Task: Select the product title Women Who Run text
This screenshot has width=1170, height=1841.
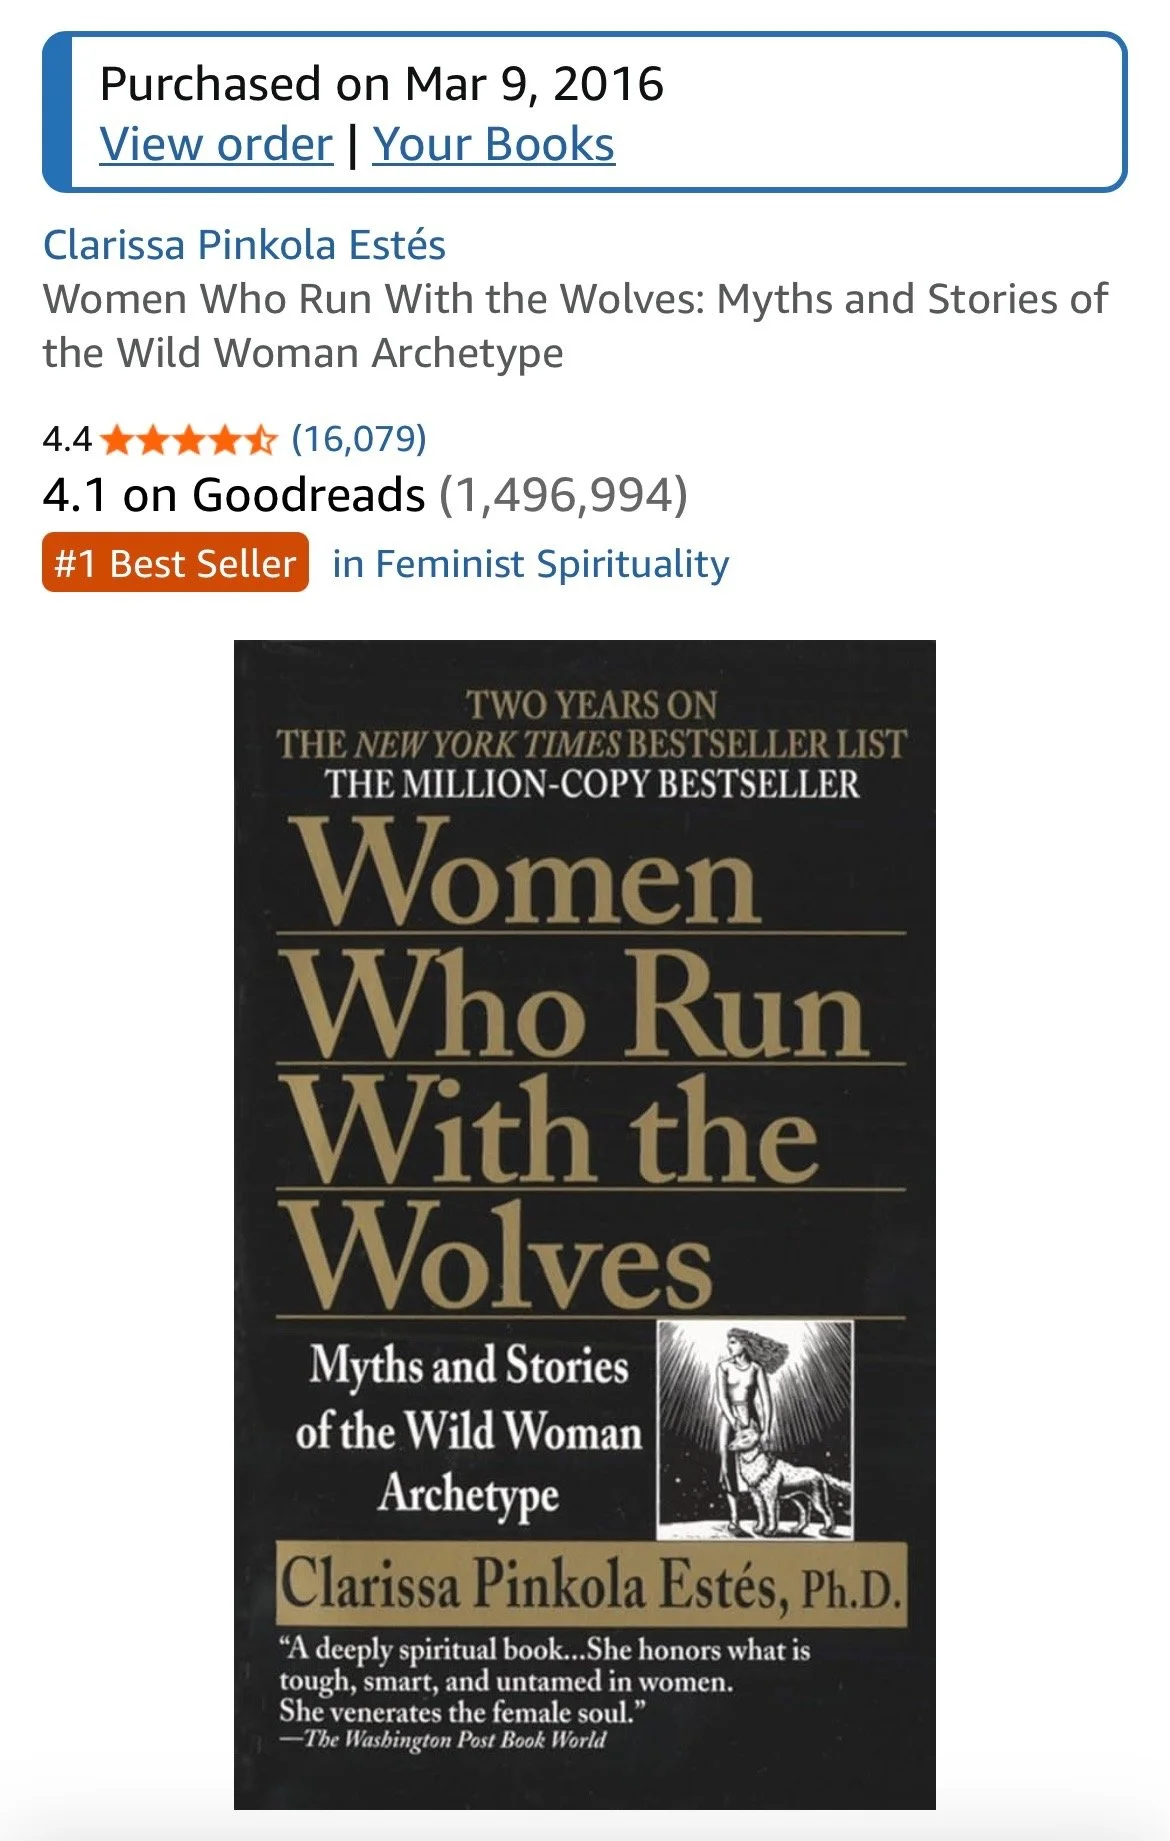Action: tap(575, 326)
